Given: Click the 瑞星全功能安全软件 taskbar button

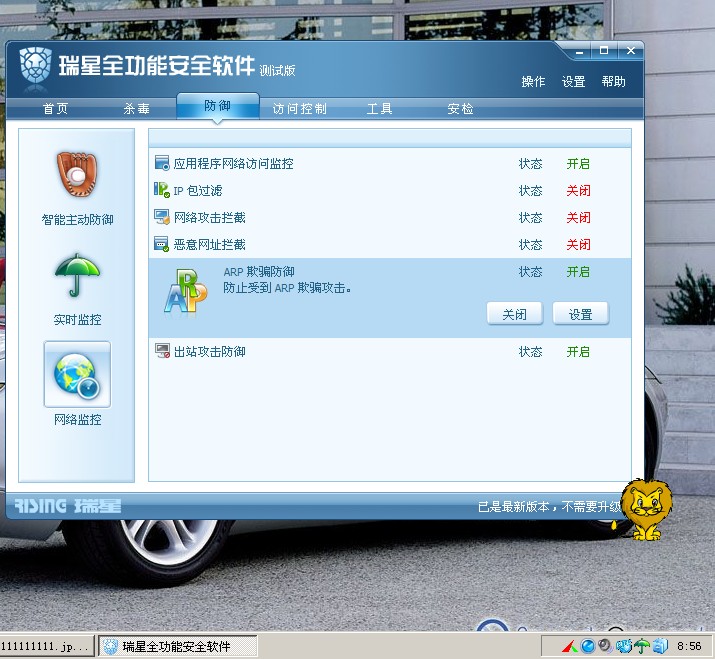Looking at the screenshot, I should 178,646.
